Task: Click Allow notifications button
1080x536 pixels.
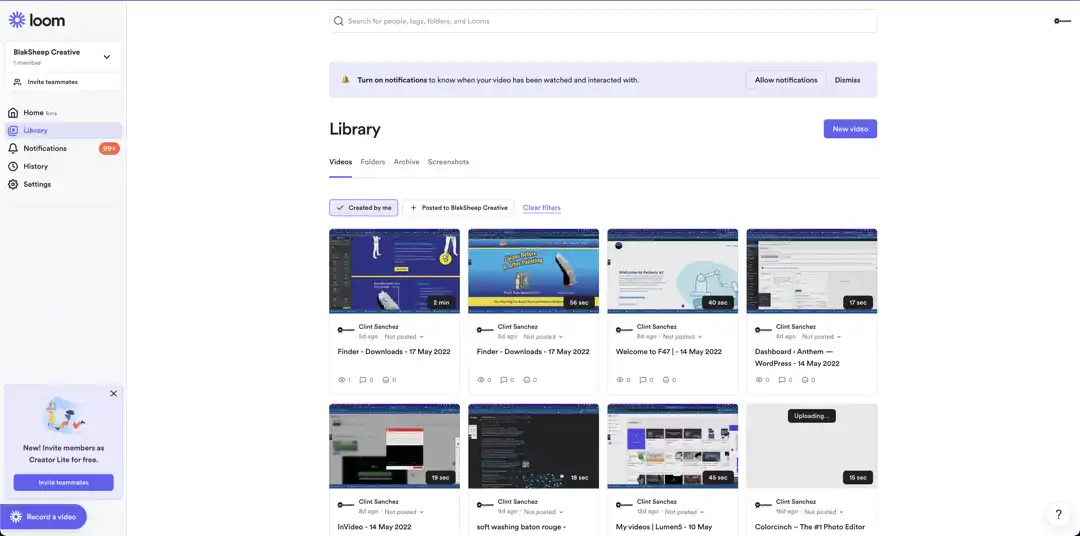Action: pos(786,80)
